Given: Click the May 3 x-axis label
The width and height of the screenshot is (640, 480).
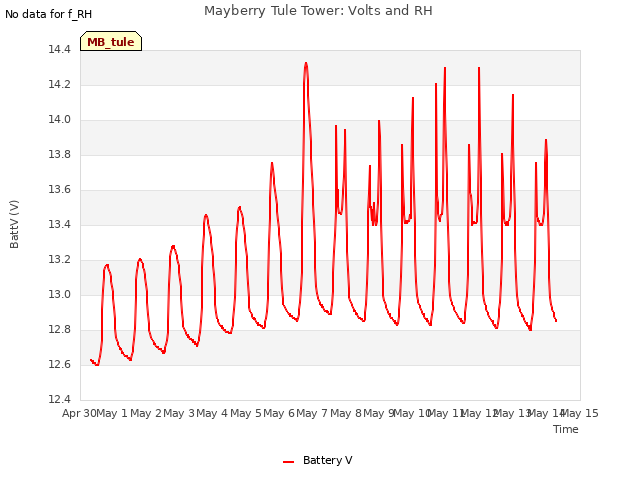Looking at the screenshot, I should coord(179,413).
